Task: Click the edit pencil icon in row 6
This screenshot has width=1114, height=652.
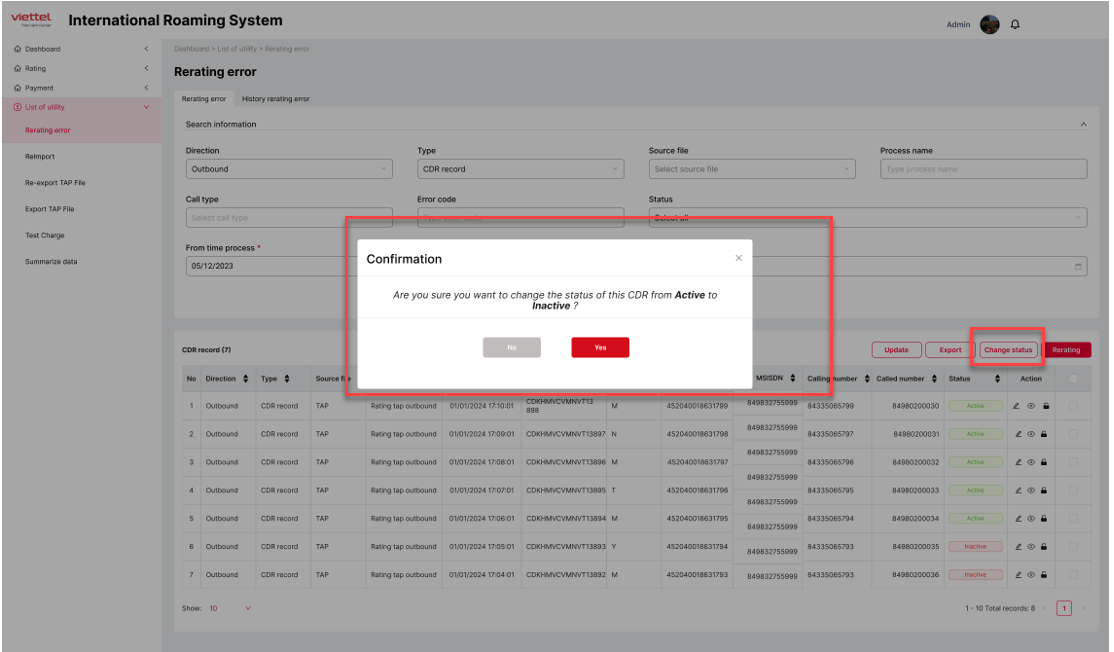Action: coord(1017,546)
